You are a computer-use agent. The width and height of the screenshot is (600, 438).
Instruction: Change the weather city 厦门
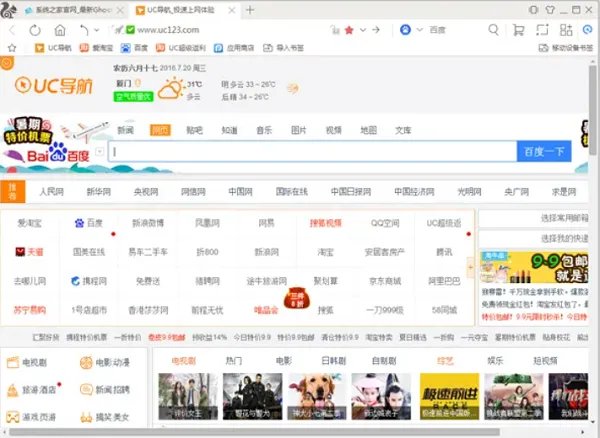[124, 83]
